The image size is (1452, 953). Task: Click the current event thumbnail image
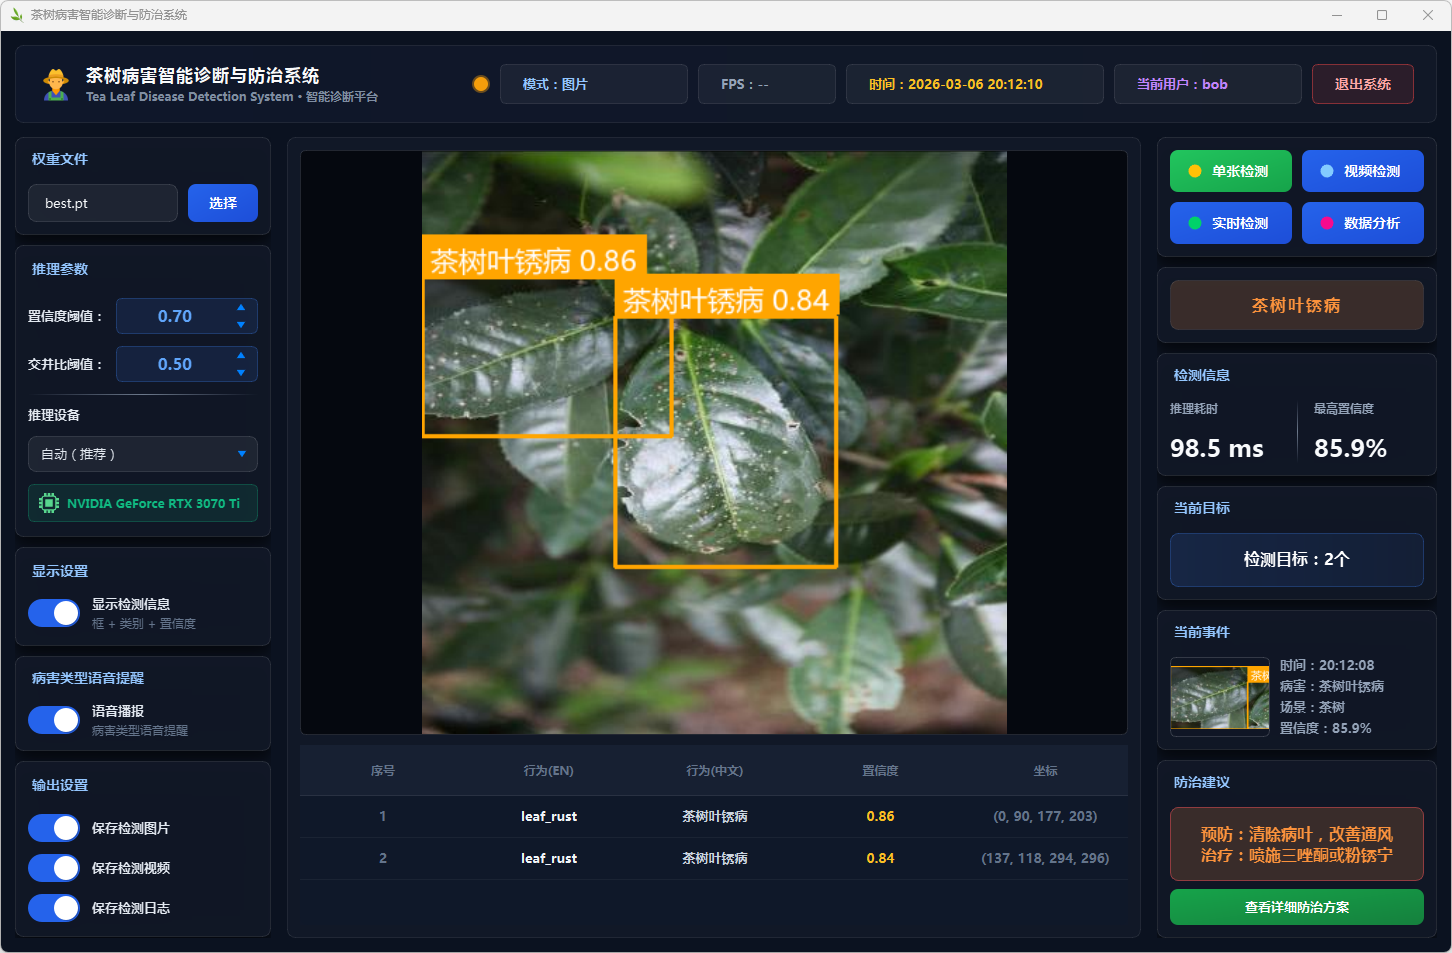pyautogui.click(x=1219, y=697)
